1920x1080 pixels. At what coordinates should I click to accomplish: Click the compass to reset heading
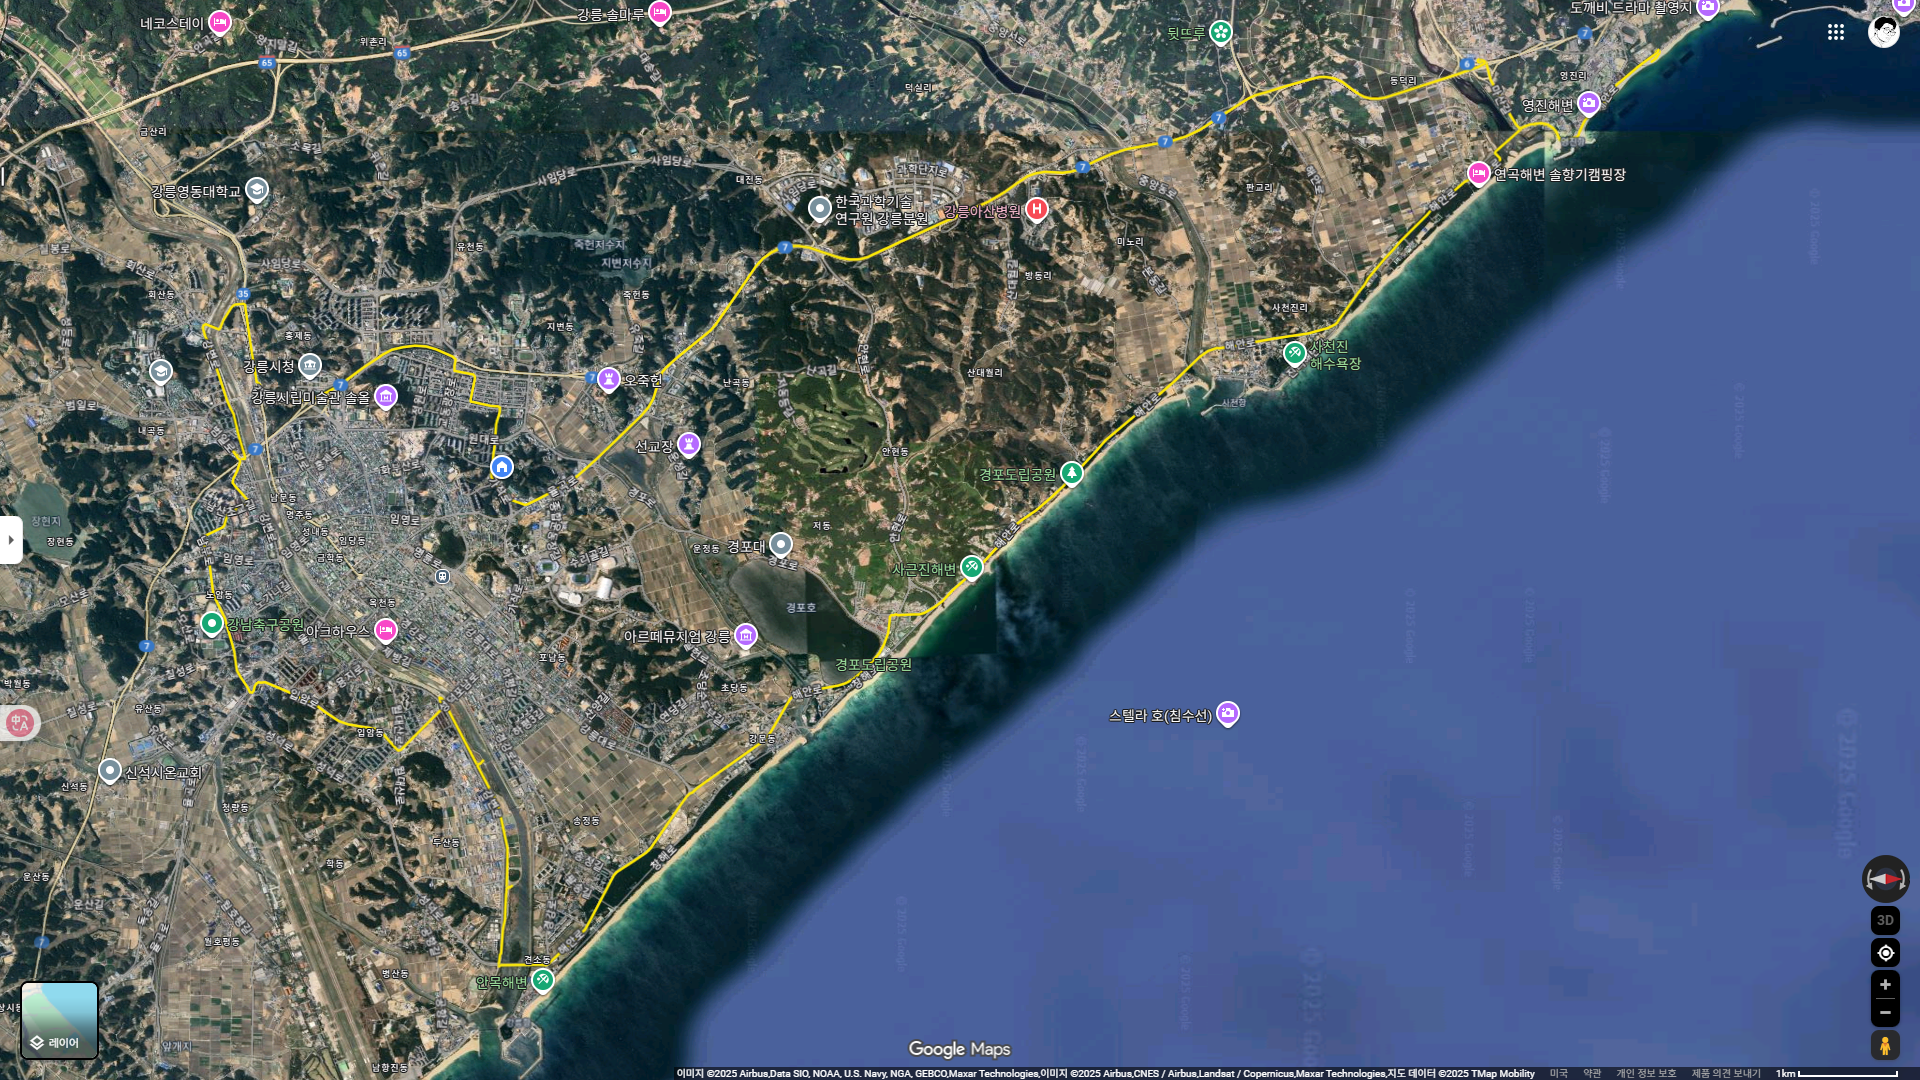1885,879
